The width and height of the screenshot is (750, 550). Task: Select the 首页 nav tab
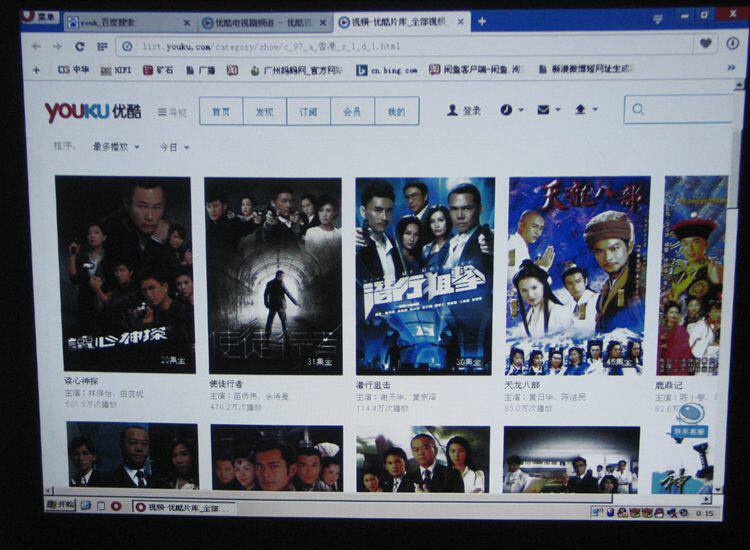tap(221, 112)
